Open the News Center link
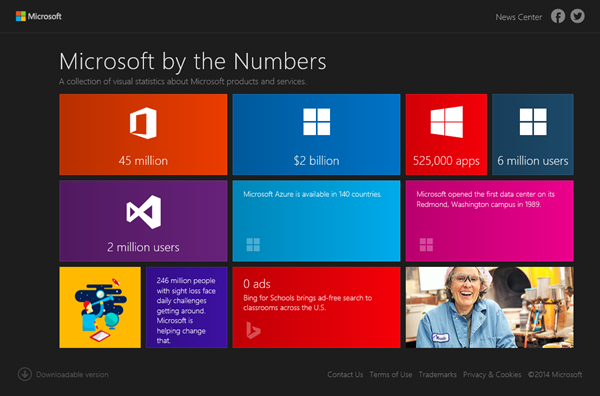Viewport: 600px width, 396px height. click(518, 17)
